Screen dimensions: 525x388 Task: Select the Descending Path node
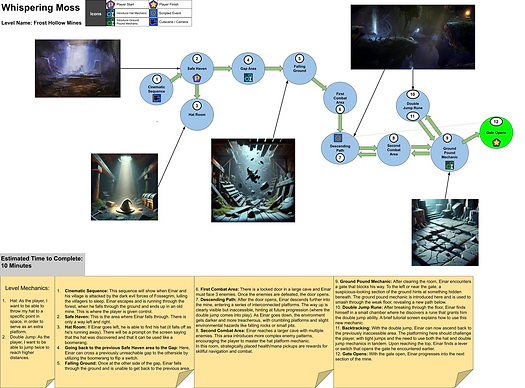coord(340,148)
